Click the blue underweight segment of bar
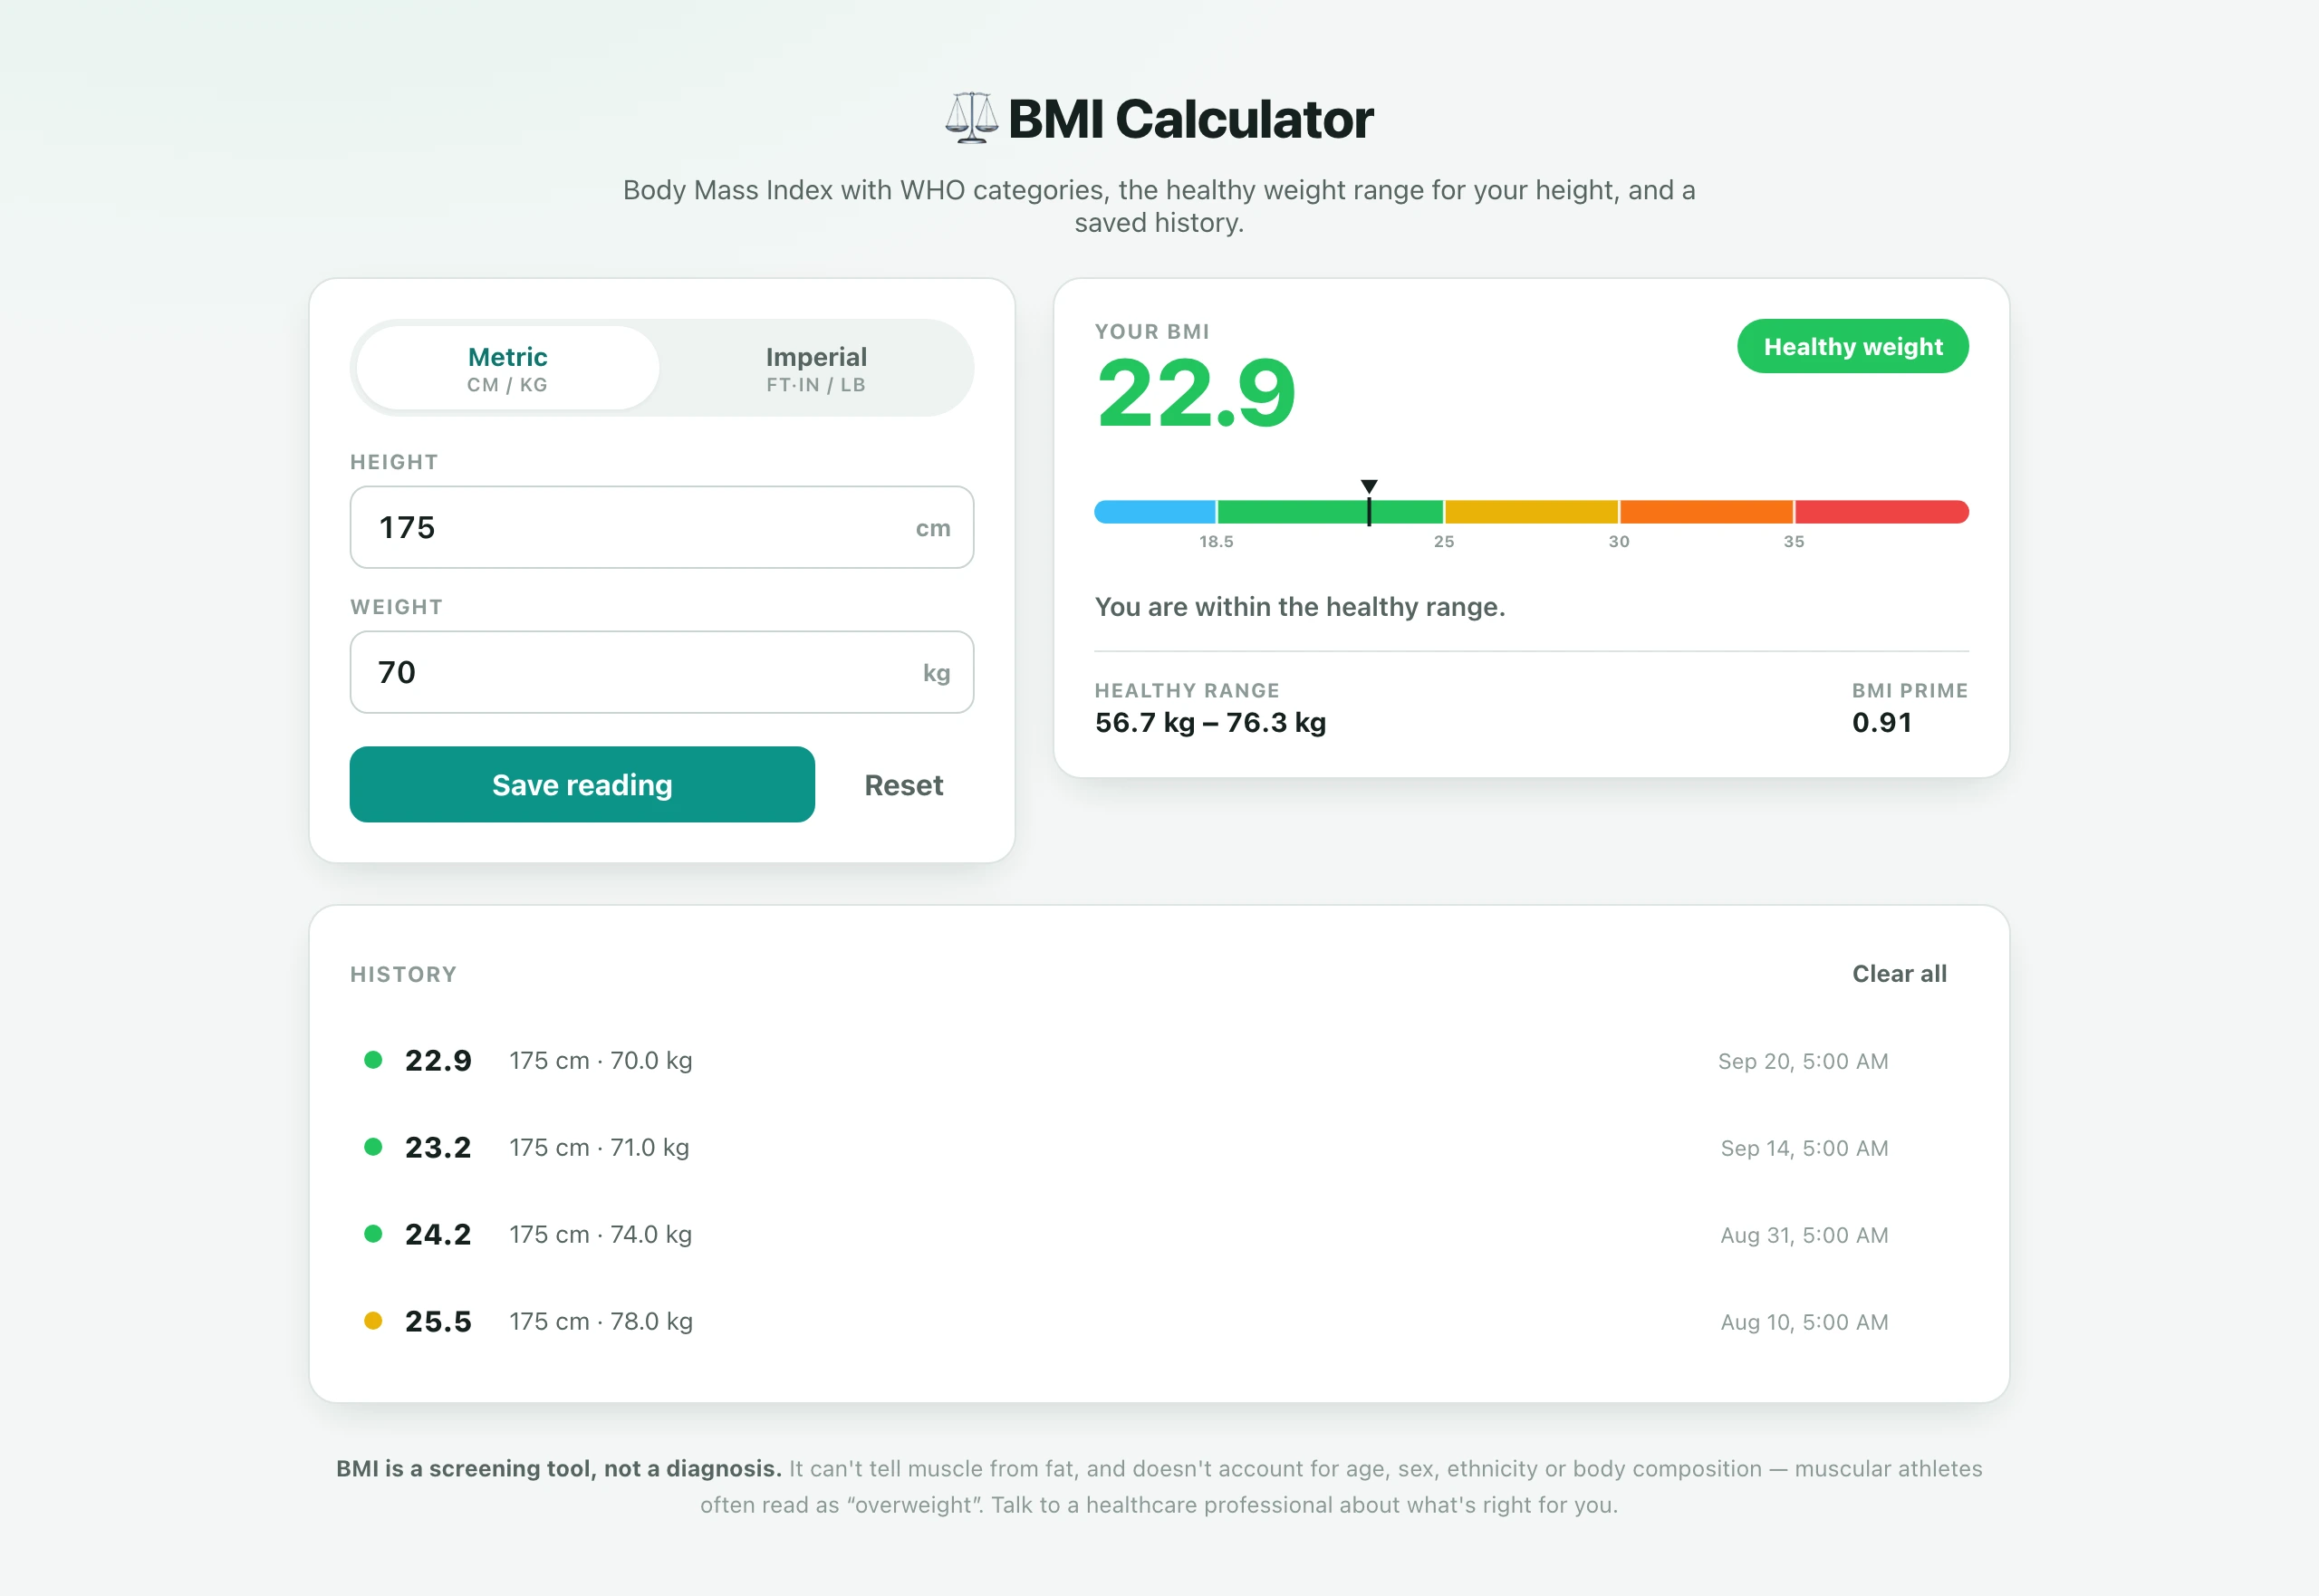 pyautogui.click(x=1155, y=512)
